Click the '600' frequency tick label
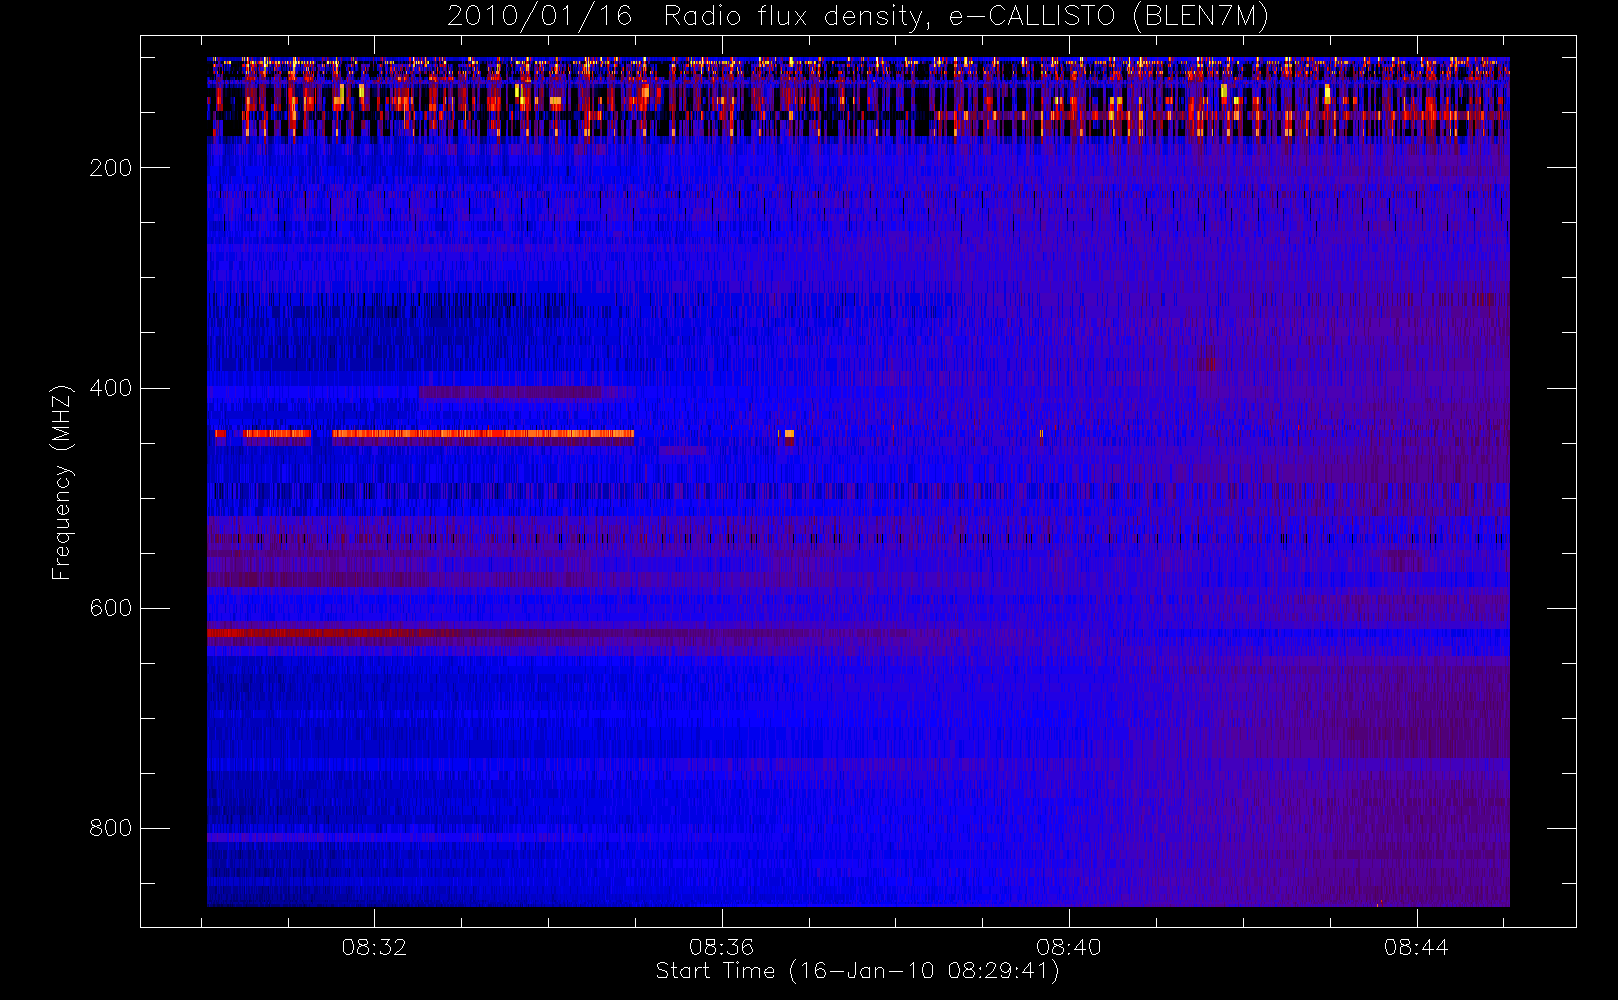Image resolution: width=1618 pixels, height=1000 pixels. [x=111, y=608]
